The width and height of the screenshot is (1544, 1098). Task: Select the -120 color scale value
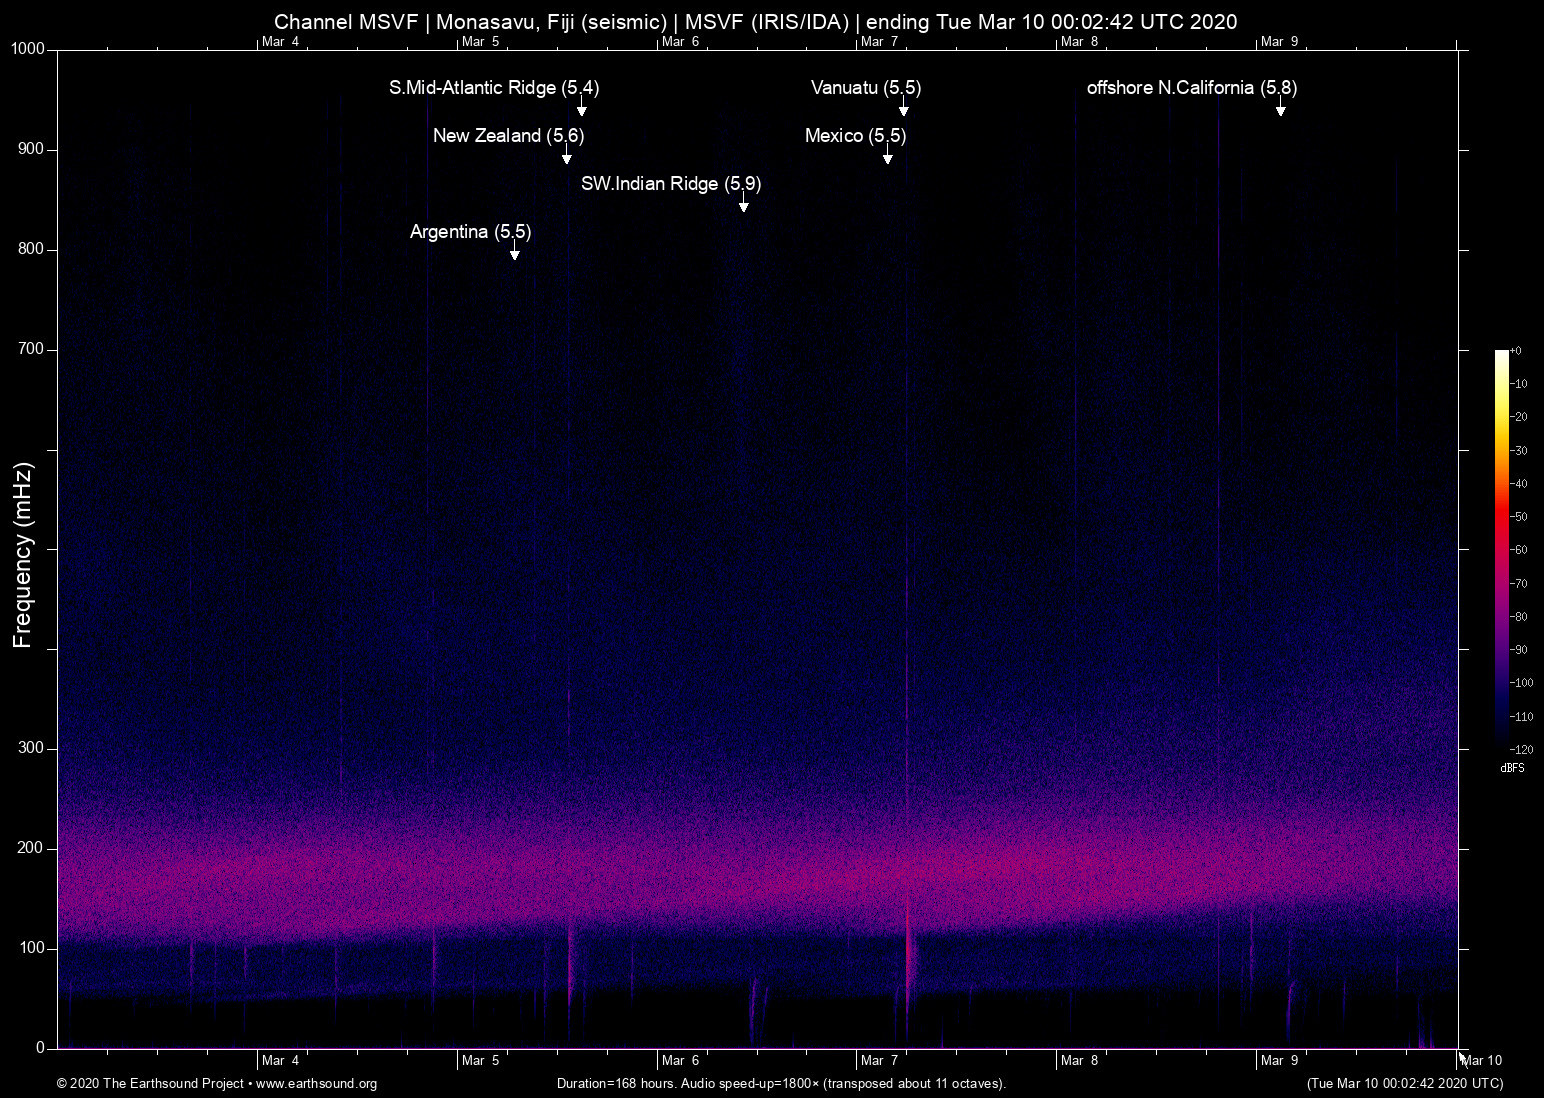1521,749
